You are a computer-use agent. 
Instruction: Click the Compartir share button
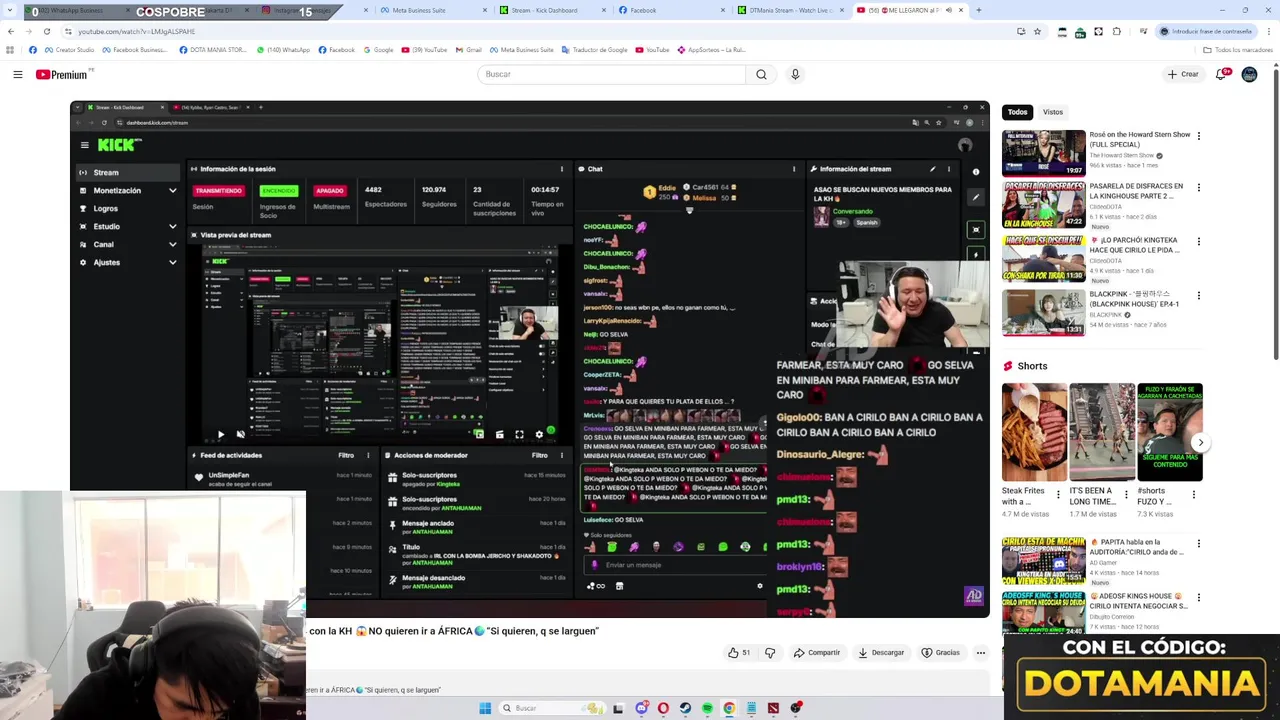tap(817, 653)
